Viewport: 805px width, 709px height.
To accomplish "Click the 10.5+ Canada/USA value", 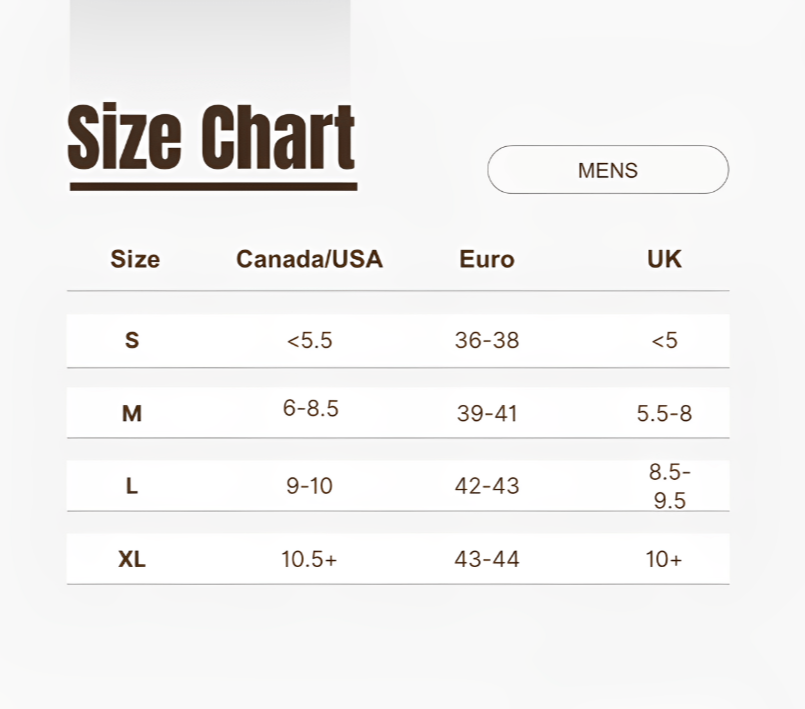I will pos(309,559).
